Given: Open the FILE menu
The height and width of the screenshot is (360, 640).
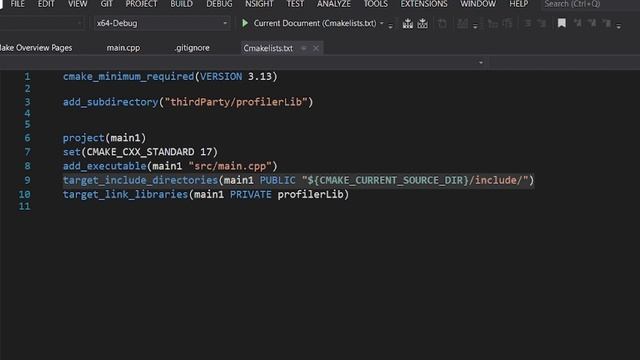Looking at the screenshot, I should point(17,4).
